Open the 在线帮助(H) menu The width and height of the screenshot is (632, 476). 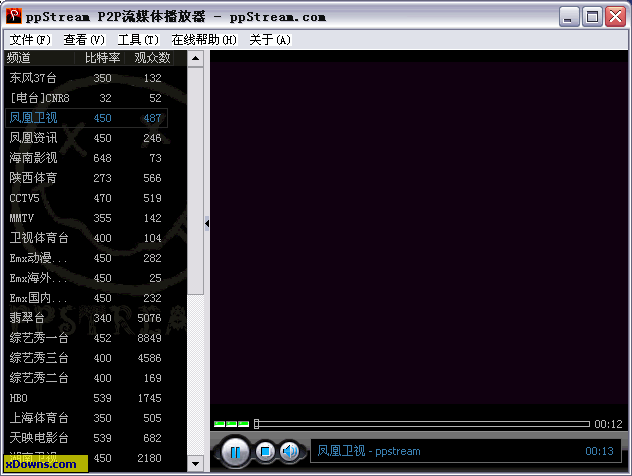click(x=204, y=39)
